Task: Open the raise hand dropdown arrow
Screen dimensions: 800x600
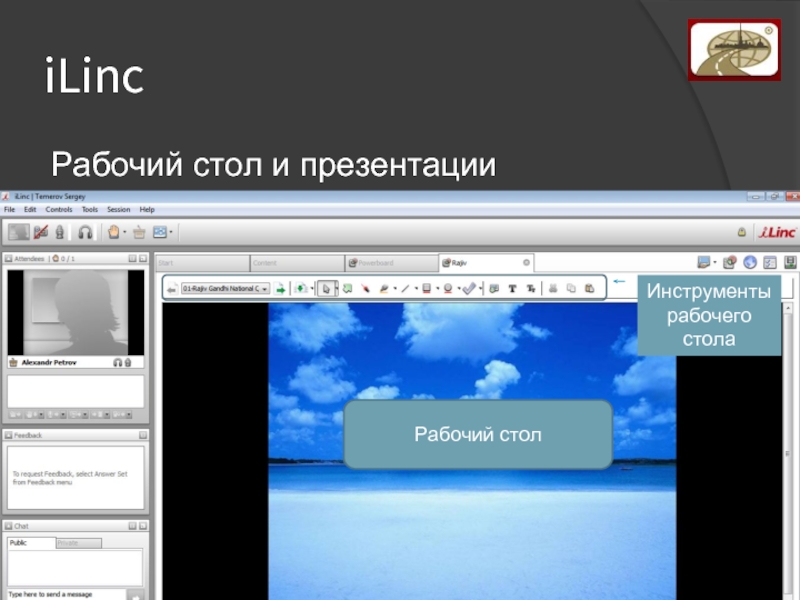Action: (124, 232)
